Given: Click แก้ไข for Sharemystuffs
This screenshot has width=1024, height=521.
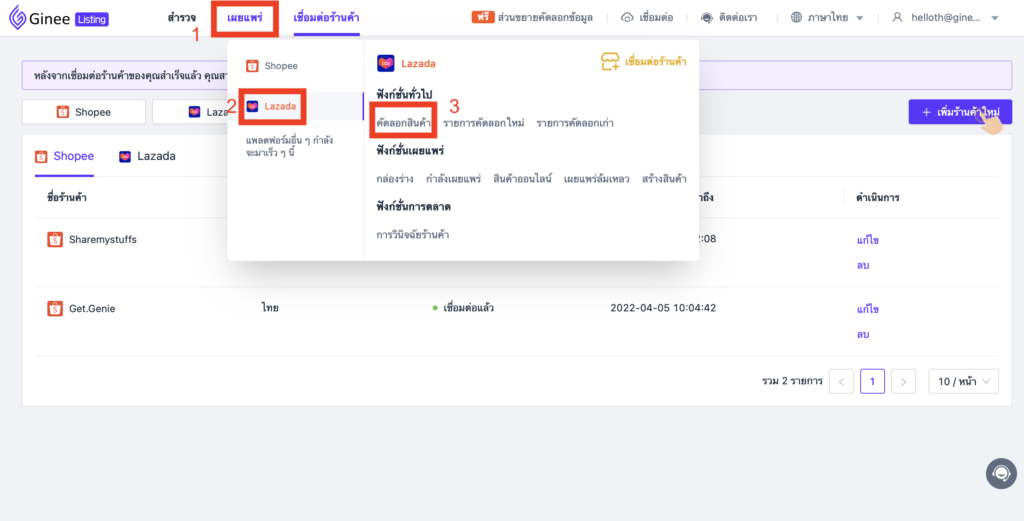Looking at the screenshot, I should point(867,240).
